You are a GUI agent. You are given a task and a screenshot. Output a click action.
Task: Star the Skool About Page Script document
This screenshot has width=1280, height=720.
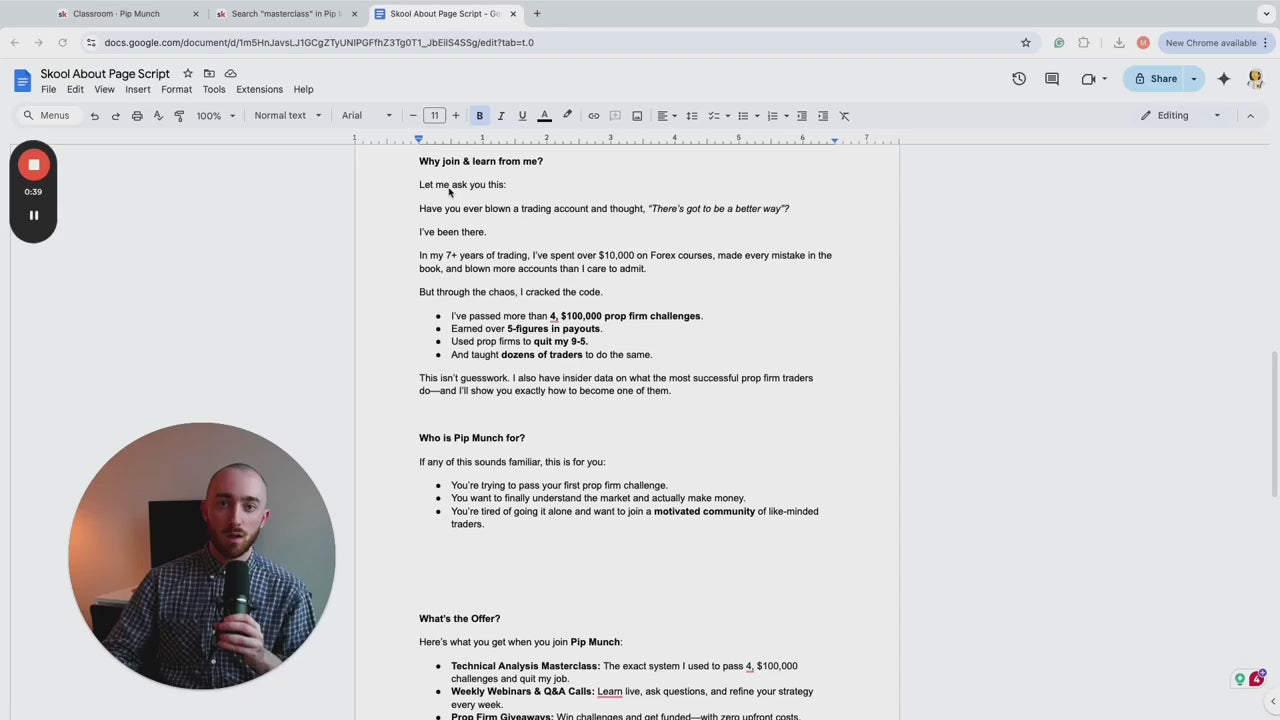pyautogui.click(x=188, y=74)
